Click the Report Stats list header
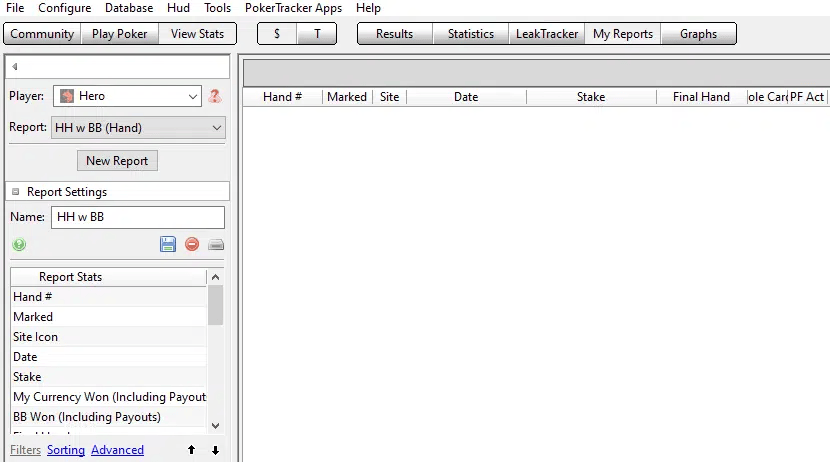The height and width of the screenshot is (462, 830). click(109, 277)
